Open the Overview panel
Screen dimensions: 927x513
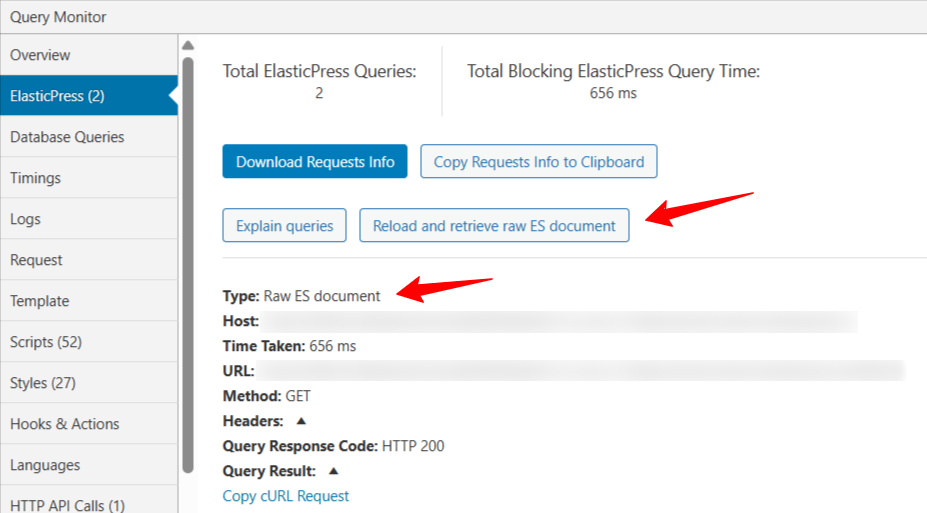coord(40,55)
